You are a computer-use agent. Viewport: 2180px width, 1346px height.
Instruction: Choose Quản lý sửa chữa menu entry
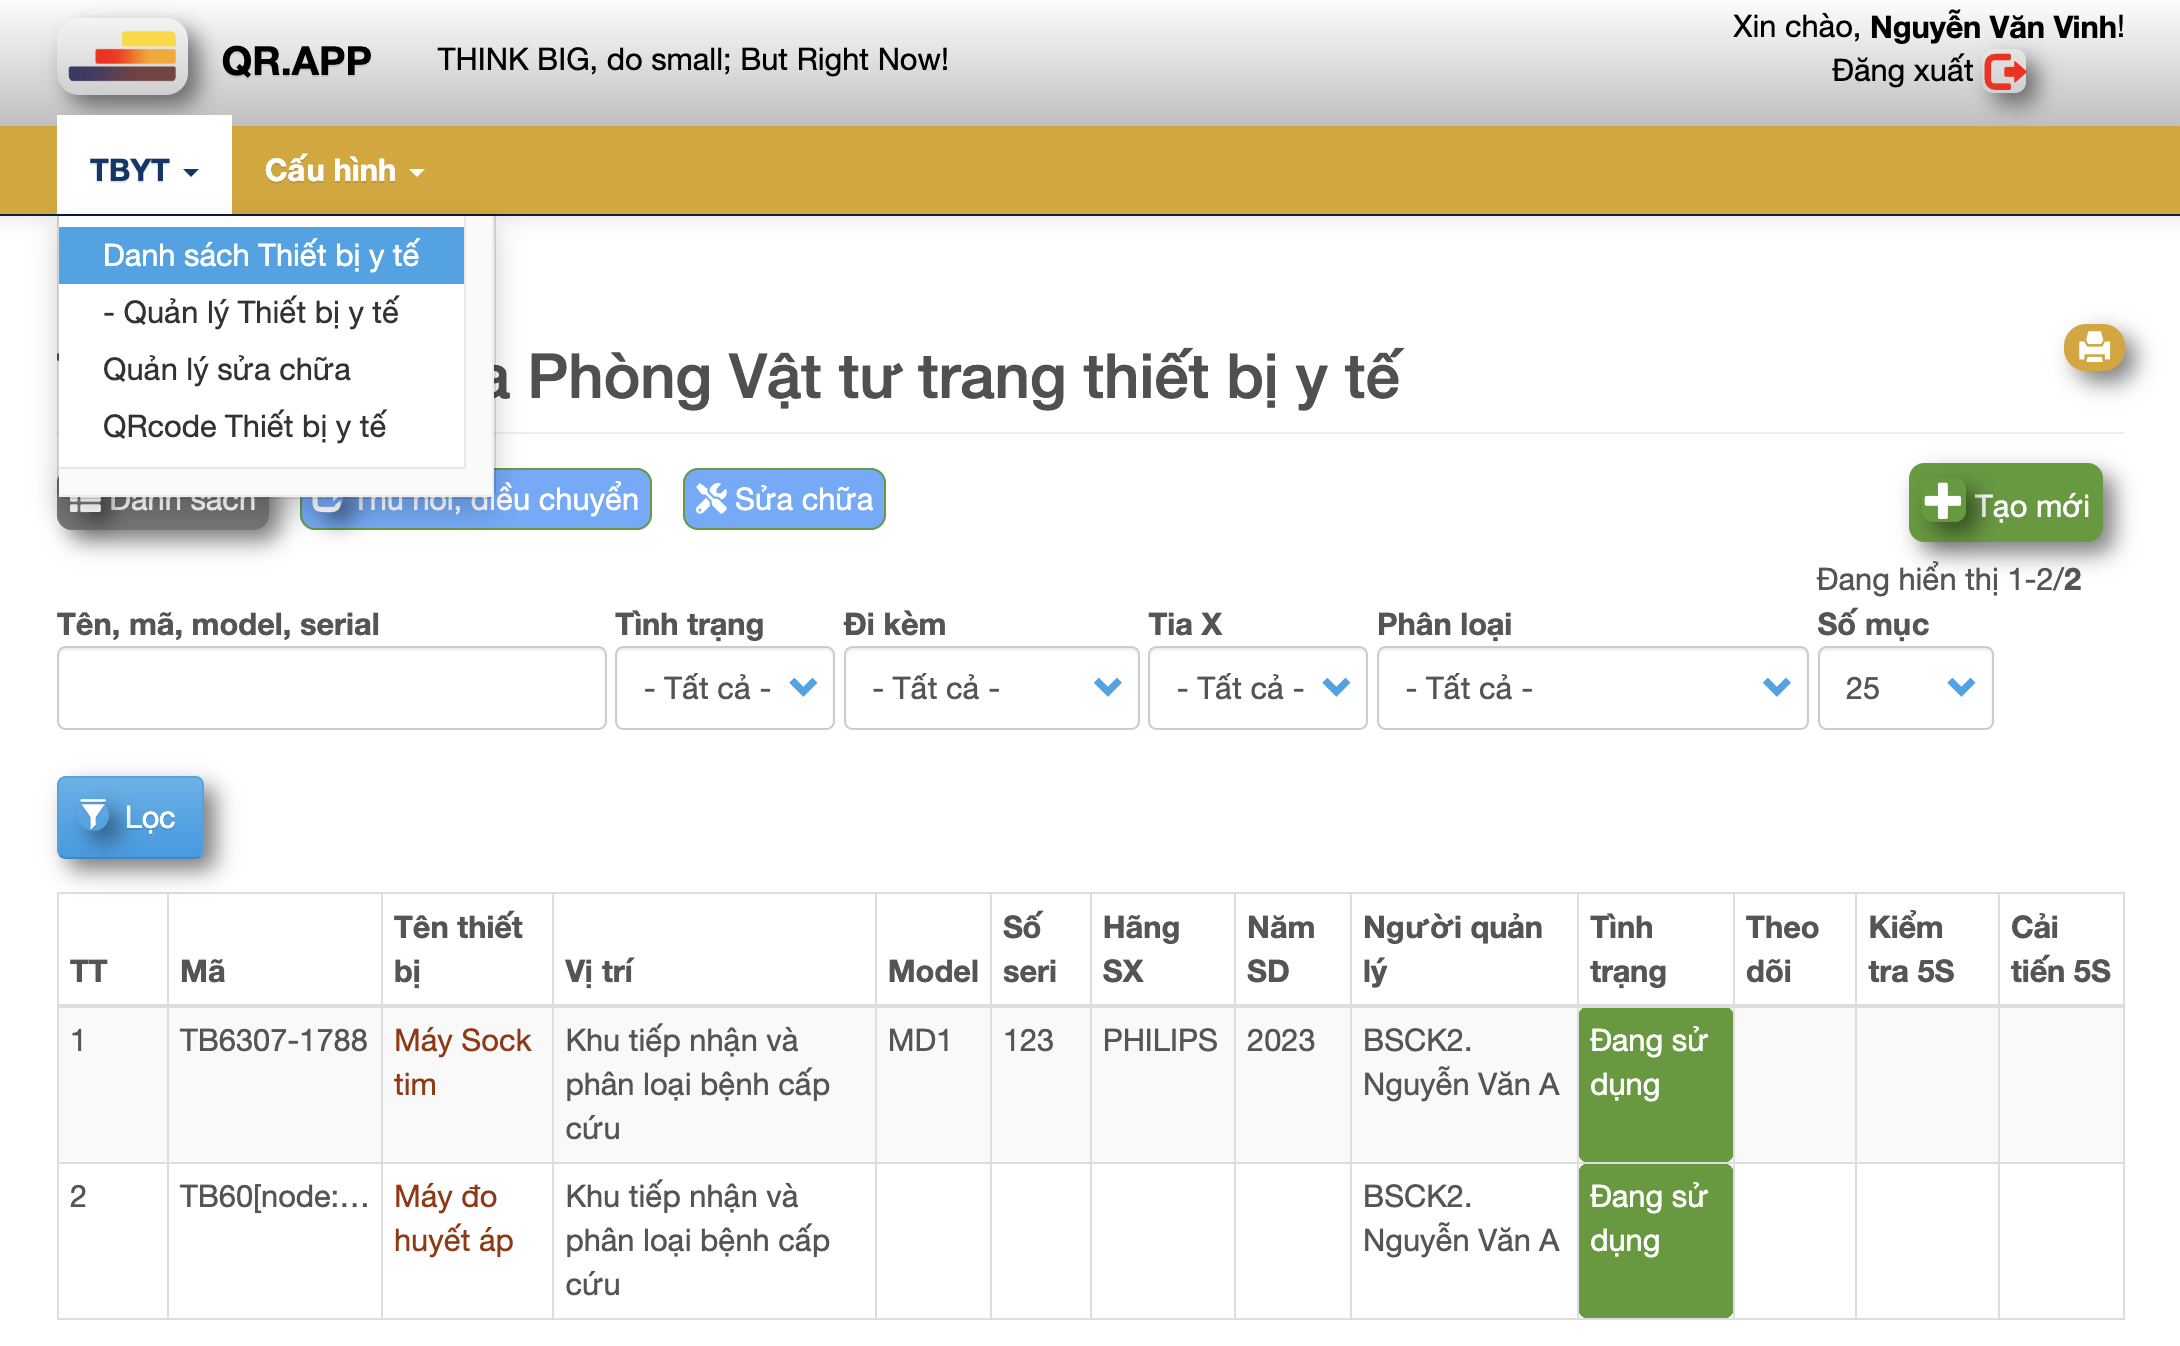pos(227,369)
